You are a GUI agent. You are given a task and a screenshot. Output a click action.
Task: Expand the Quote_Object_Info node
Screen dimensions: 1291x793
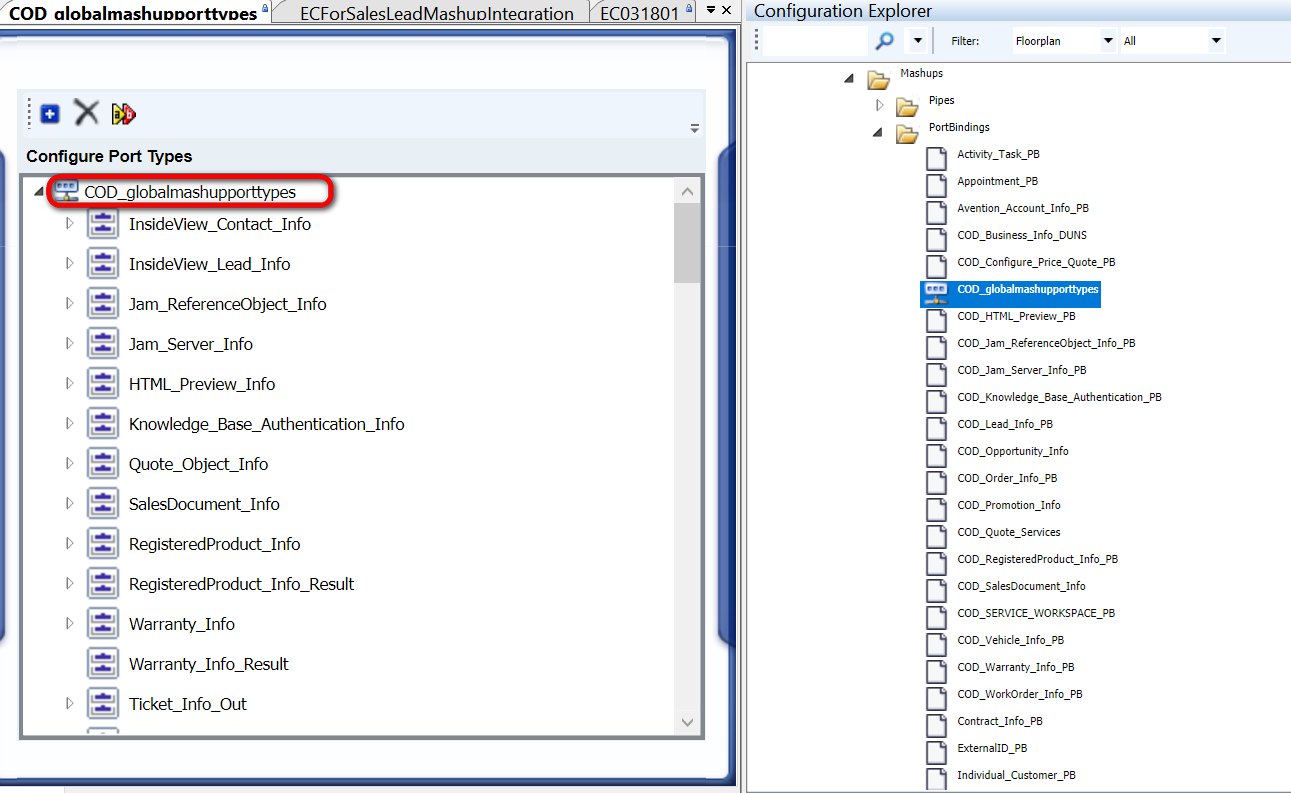click(x=69, y=463)
